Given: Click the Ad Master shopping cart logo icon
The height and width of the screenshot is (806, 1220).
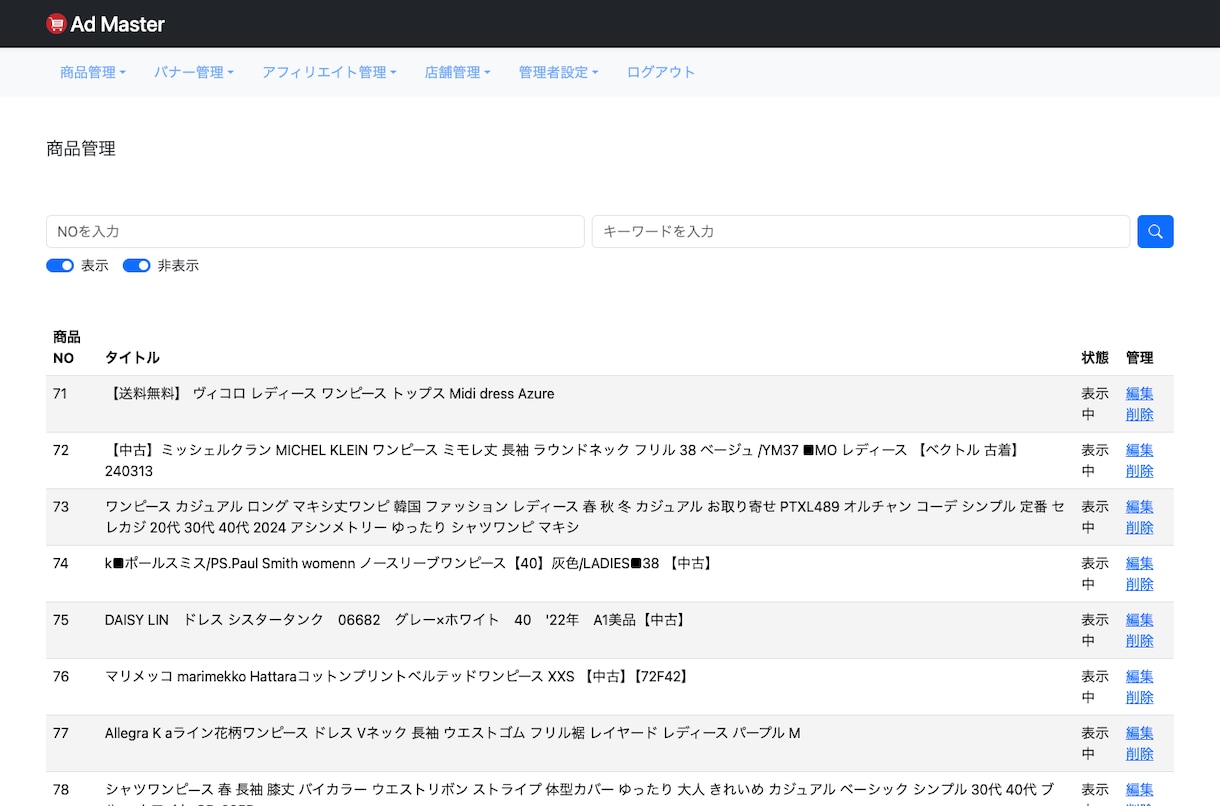Looking at the screenshot, I should click(x=56, y=24).
